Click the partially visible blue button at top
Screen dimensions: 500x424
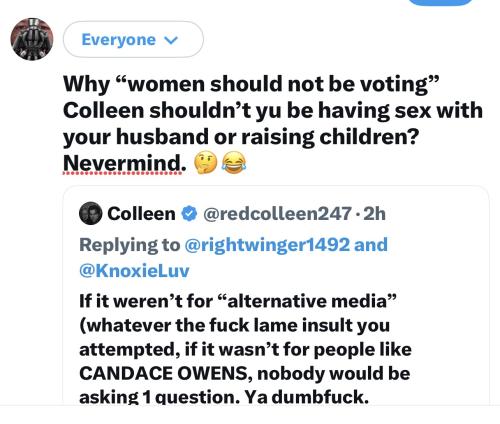tap(441, 2)
